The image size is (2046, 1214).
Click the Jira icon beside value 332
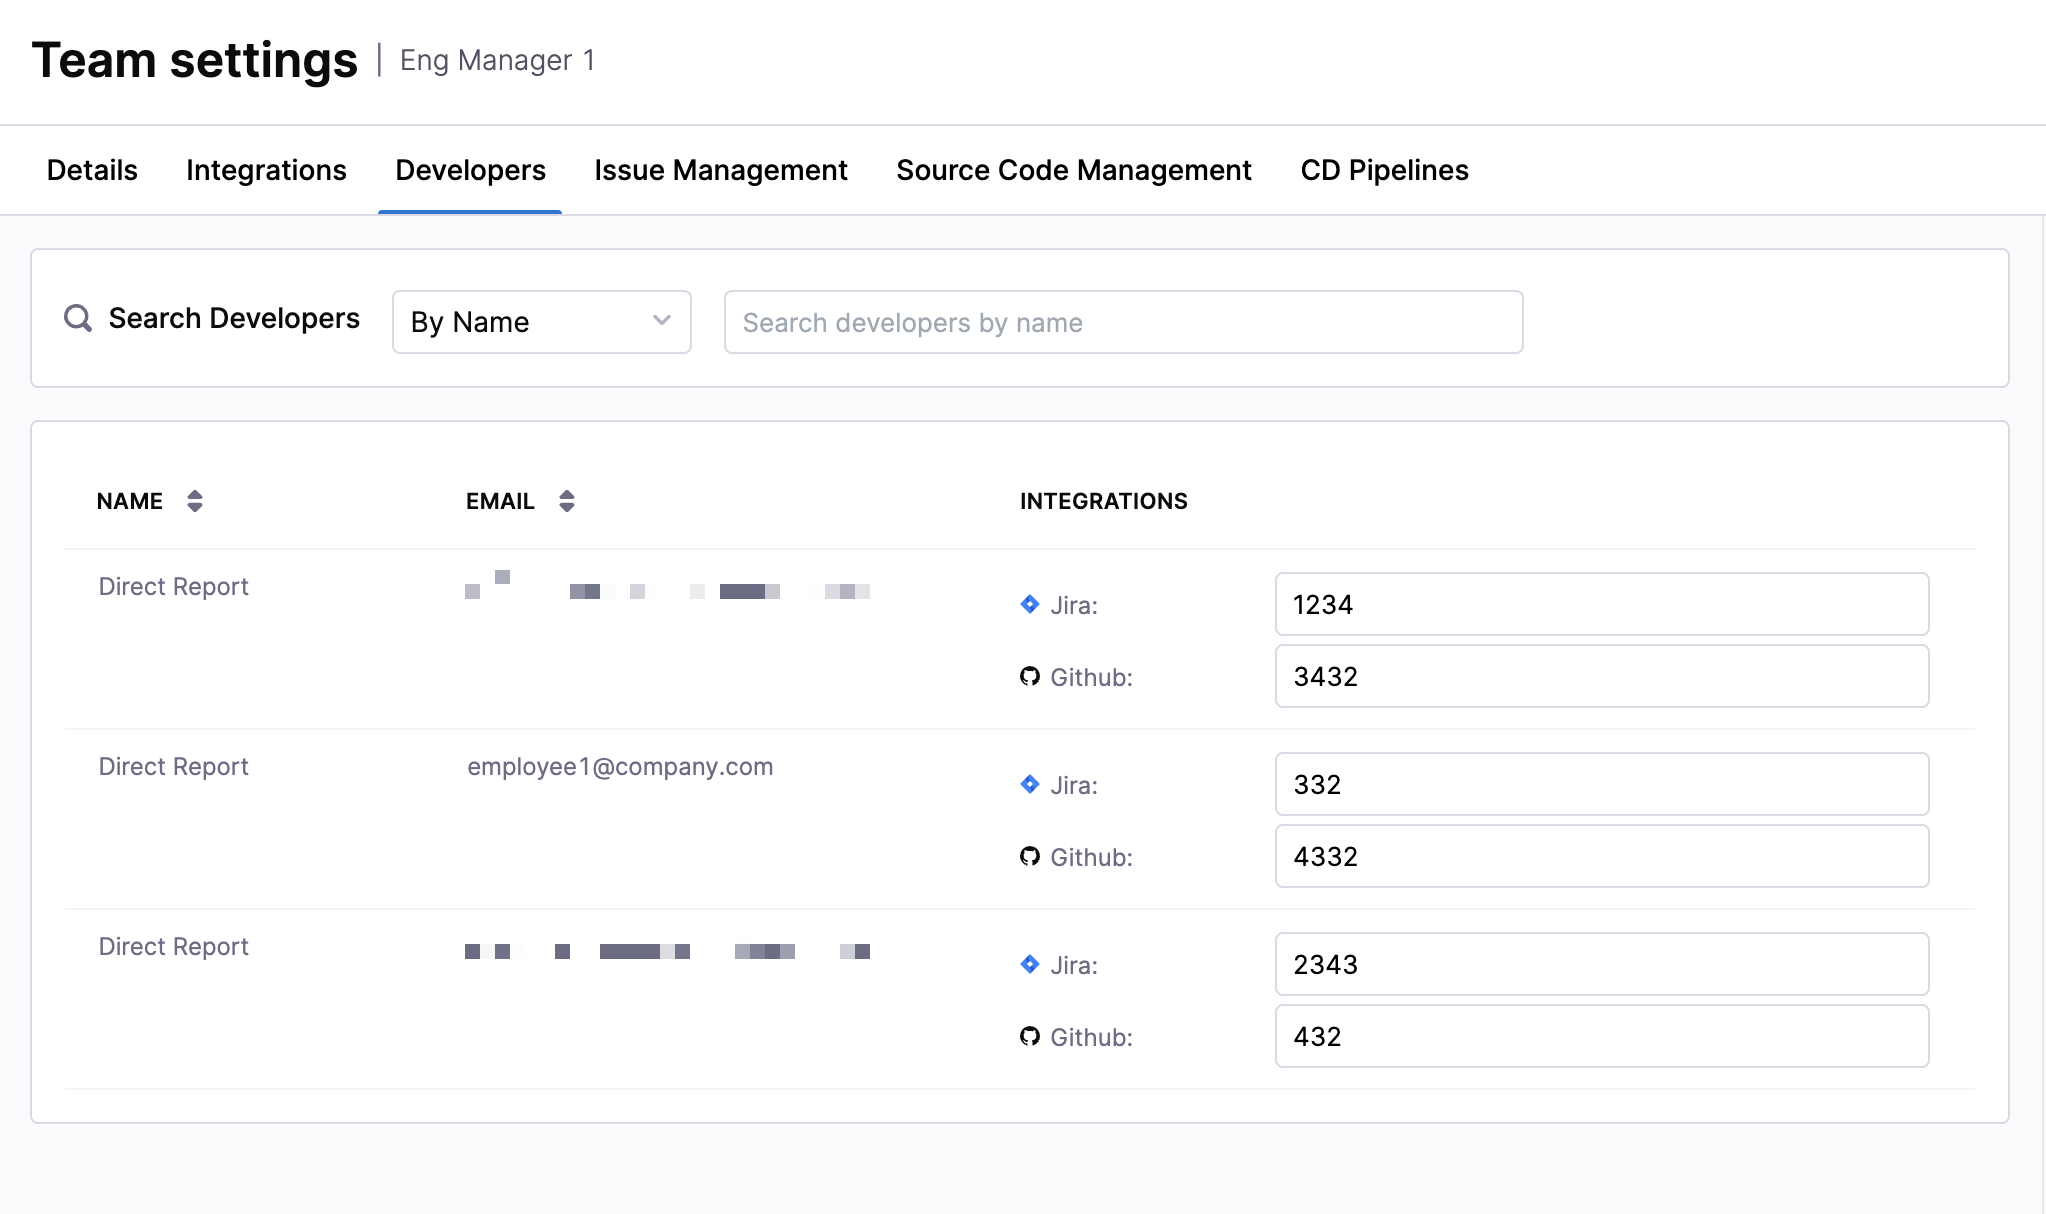1030,784
